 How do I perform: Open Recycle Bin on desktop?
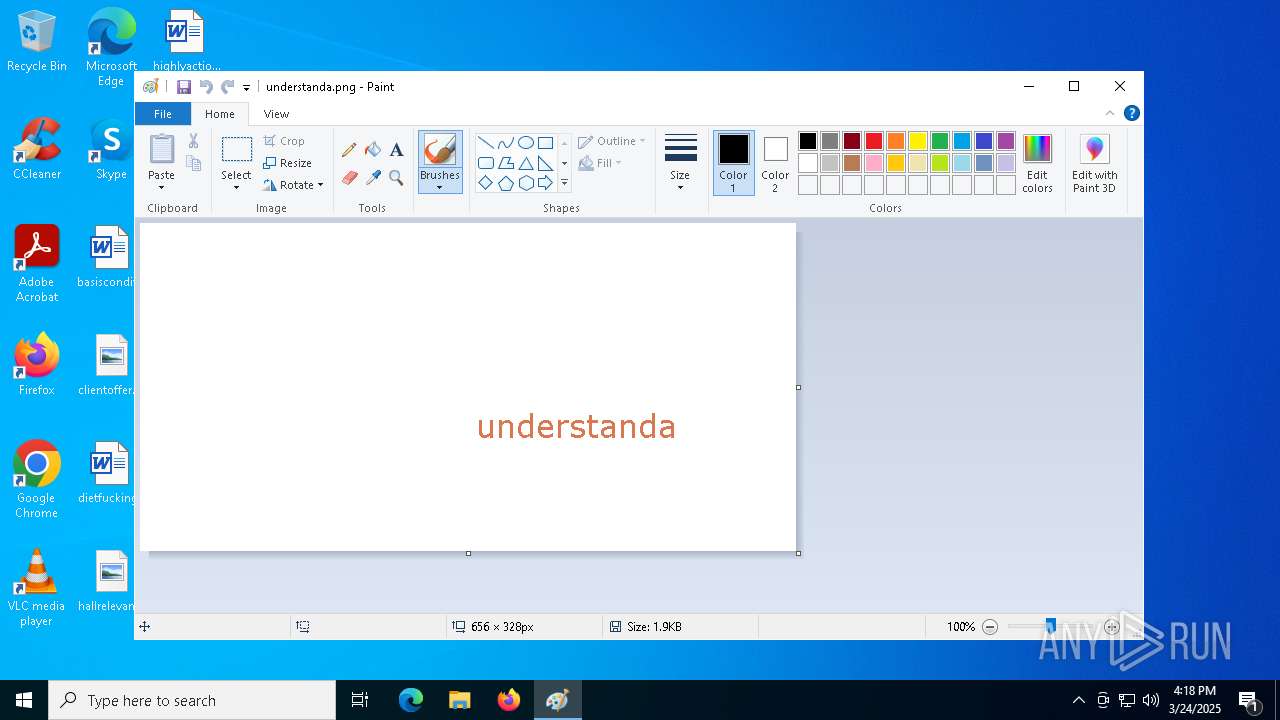37,42
